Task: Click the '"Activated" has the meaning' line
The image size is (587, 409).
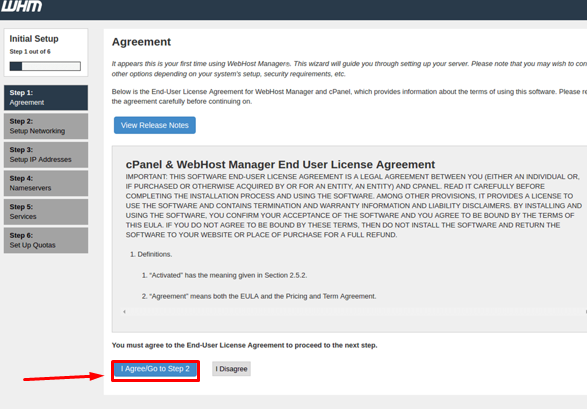Action: pos(225,275)
